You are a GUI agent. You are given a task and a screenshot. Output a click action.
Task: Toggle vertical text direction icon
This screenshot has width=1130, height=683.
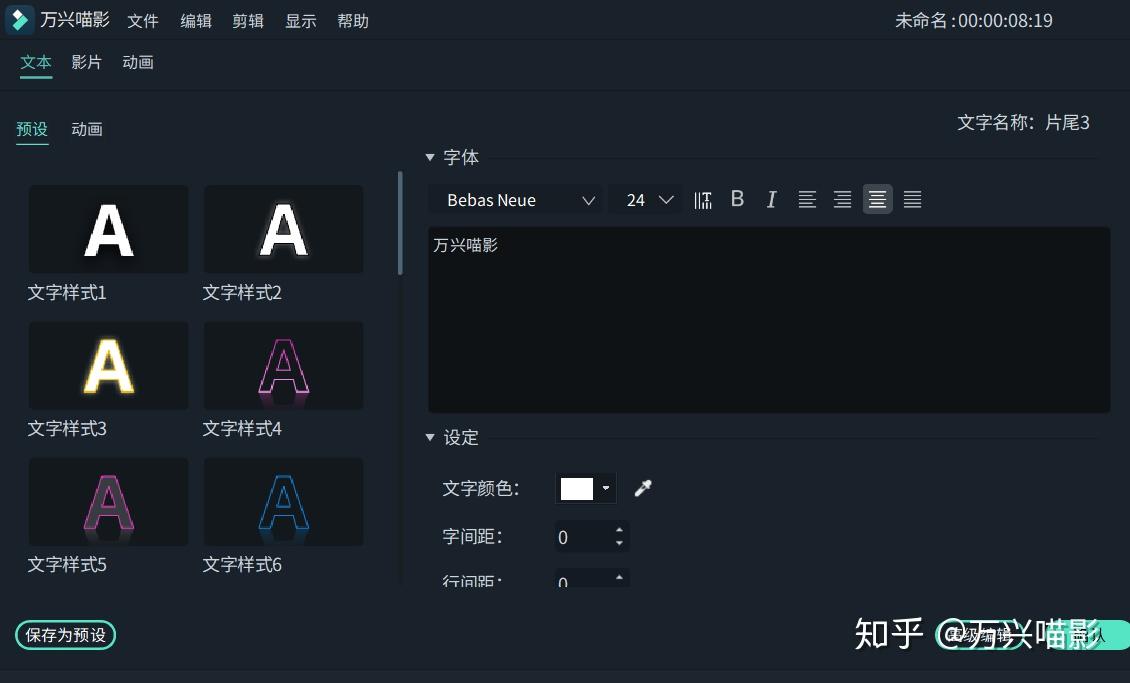pyautogui.click(x=703, y=200)
